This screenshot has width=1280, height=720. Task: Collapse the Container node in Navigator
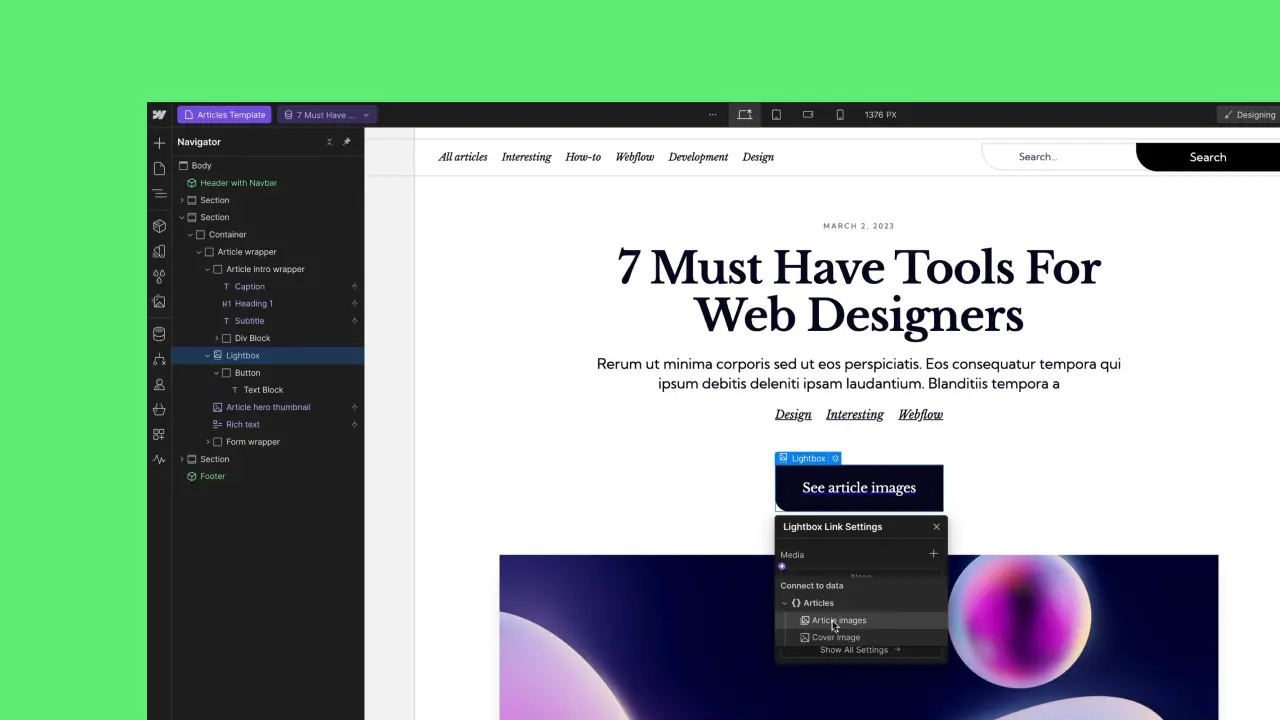click(190, 235)
